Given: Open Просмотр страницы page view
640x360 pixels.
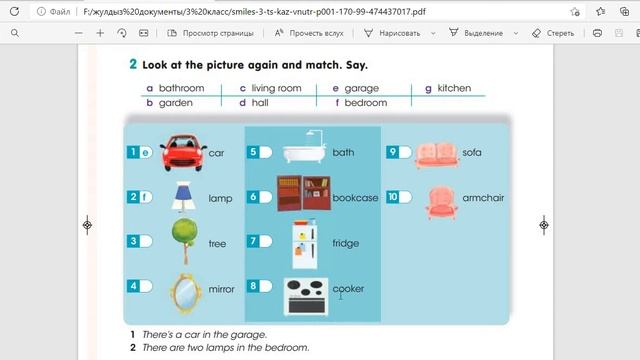Looking at the screenshot, I should [x=211, y=33].
